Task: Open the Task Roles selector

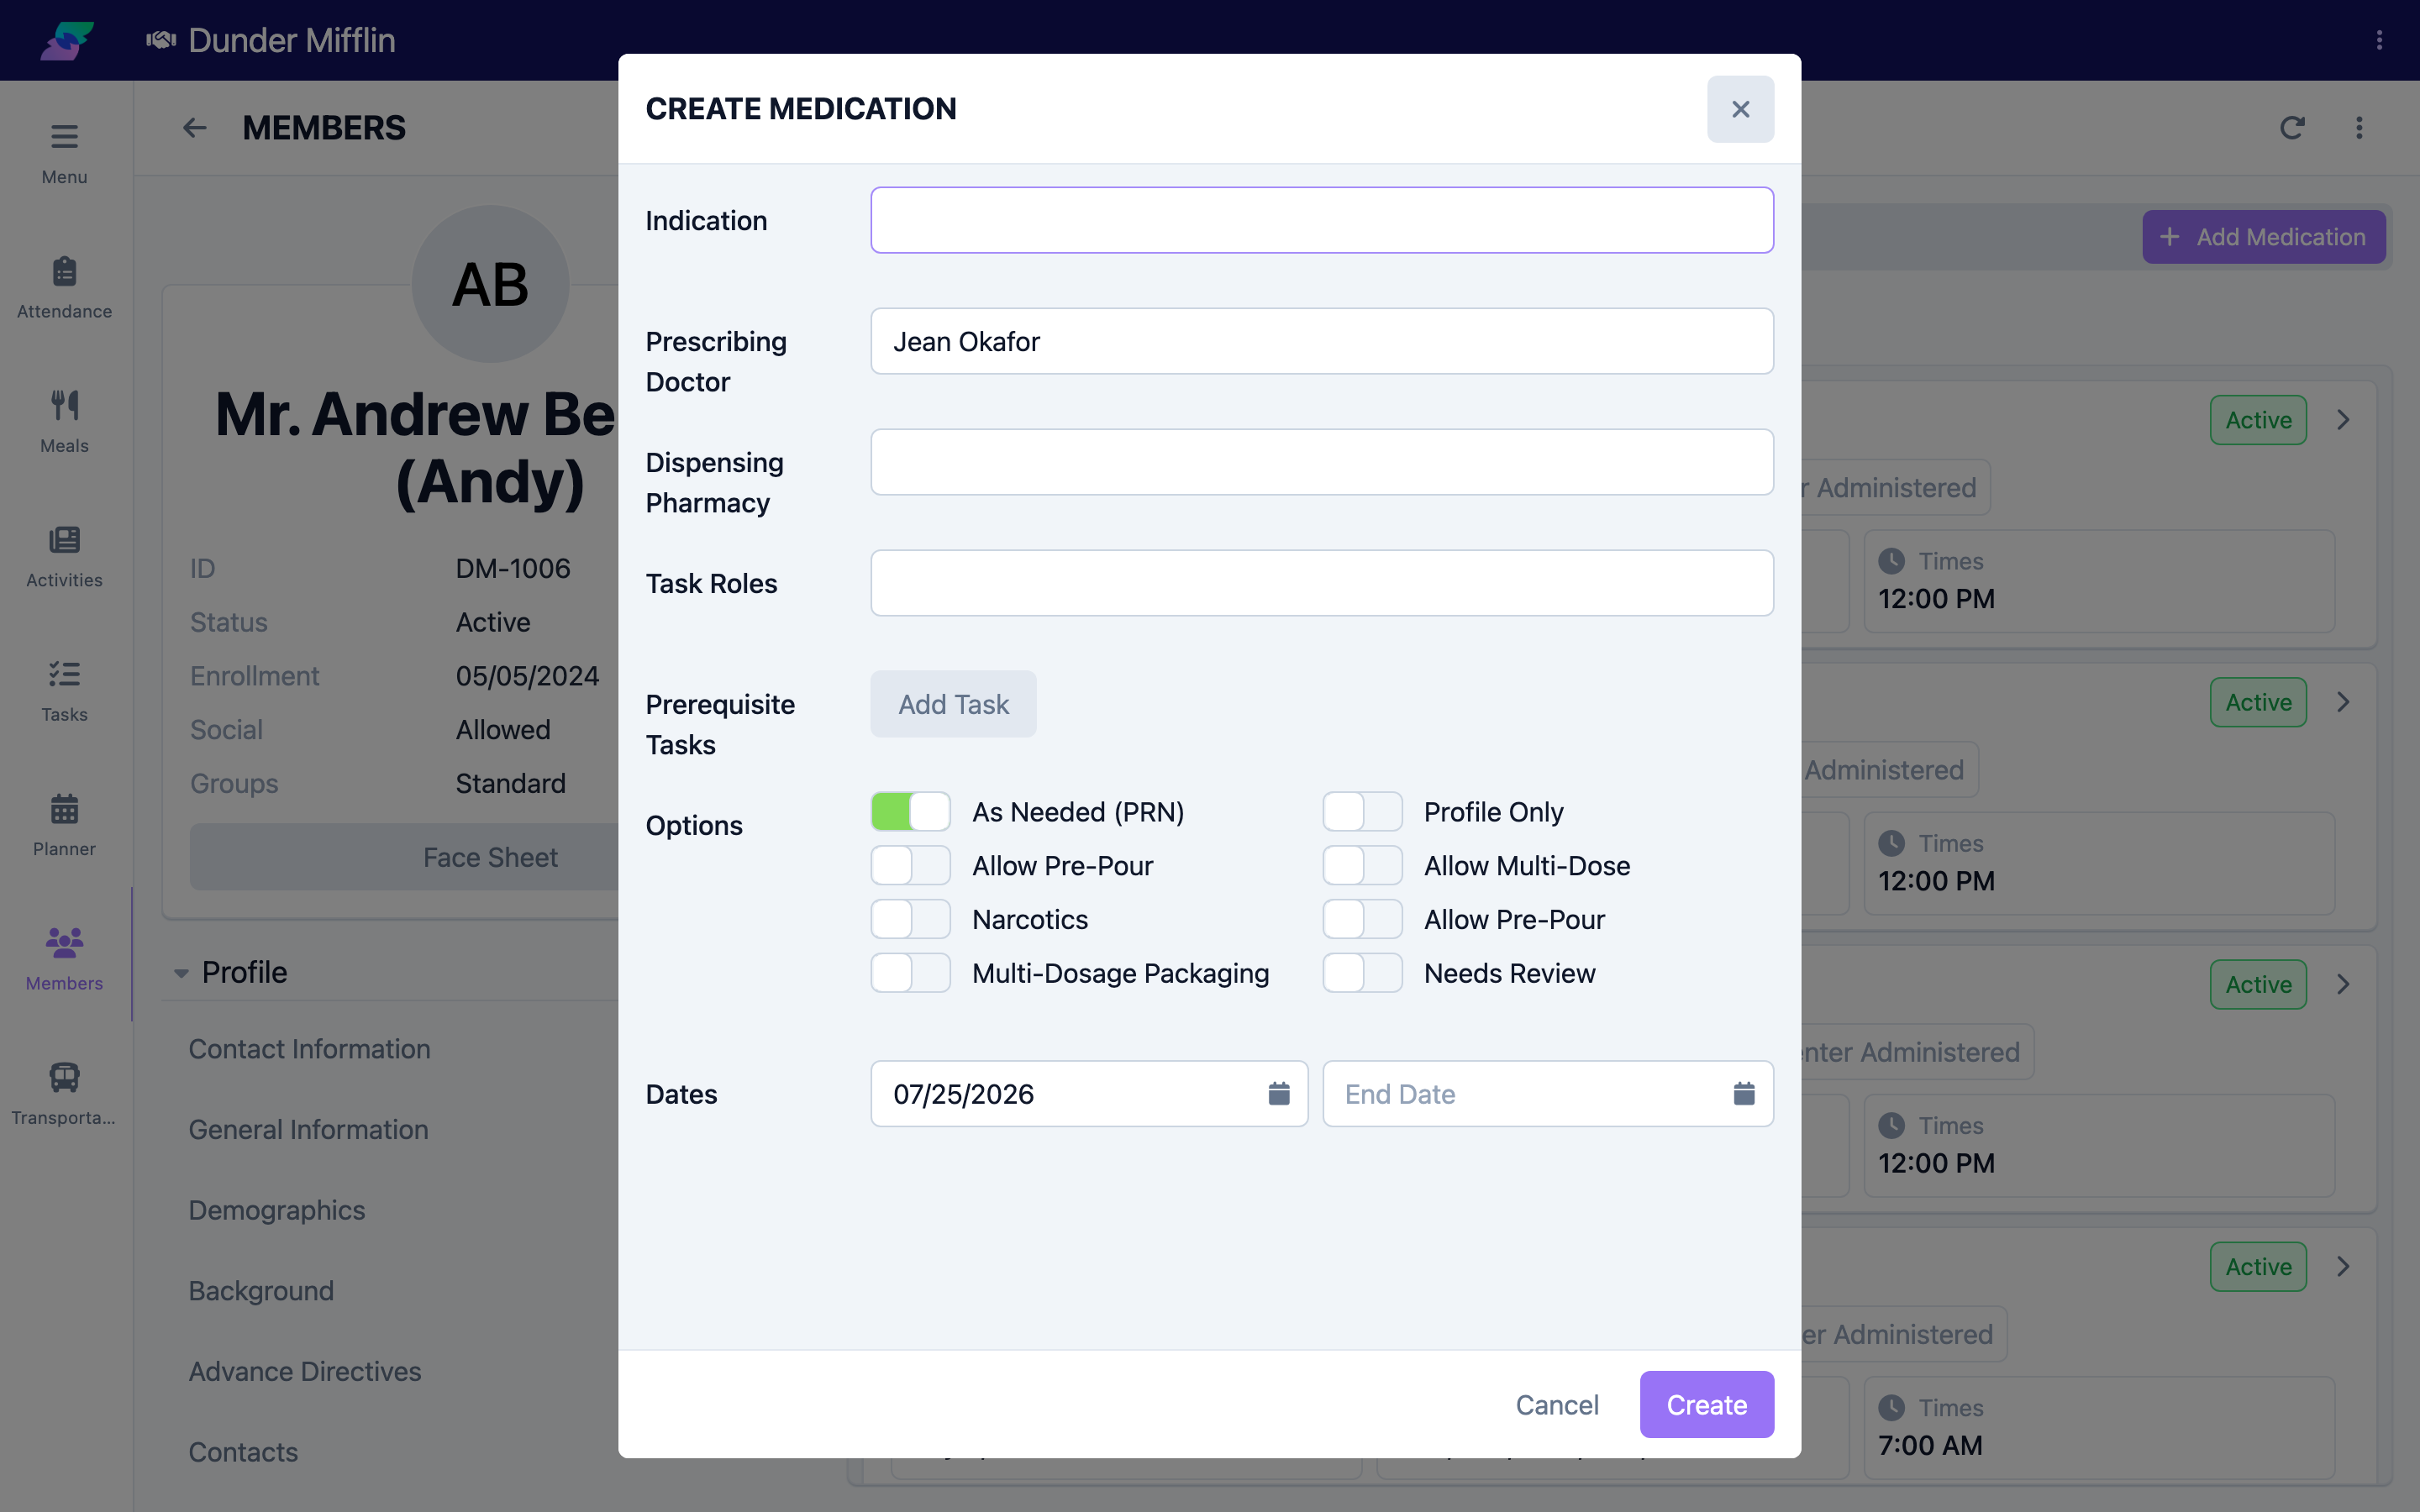Action: tap(1322, 583)
